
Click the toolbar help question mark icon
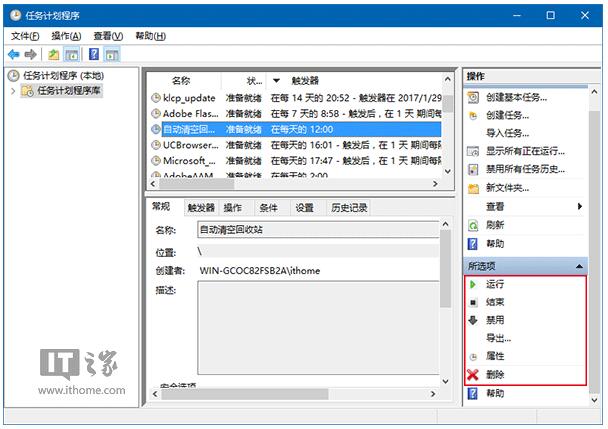[93, 54]
